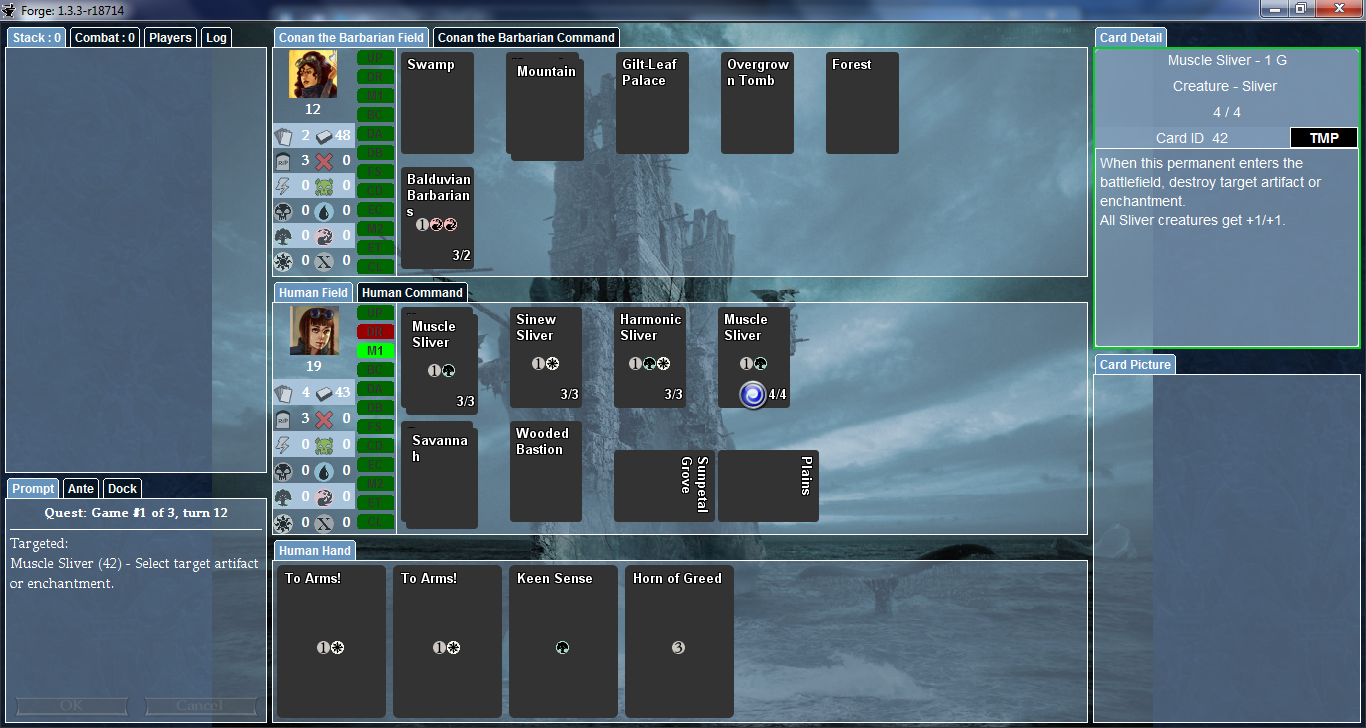Click Conan's exile red X icon

coord(324,160)
